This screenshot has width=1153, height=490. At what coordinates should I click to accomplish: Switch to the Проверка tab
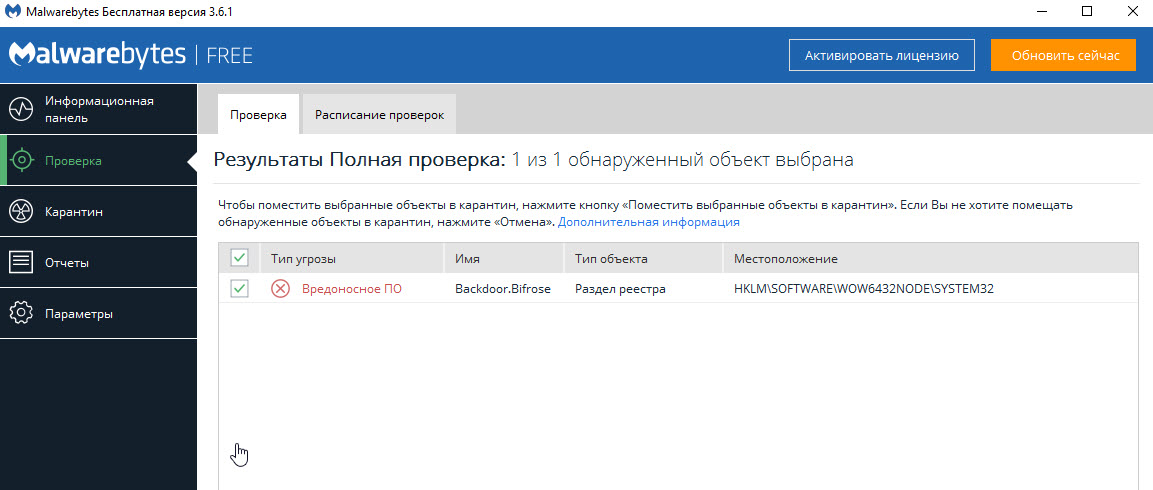258,116
